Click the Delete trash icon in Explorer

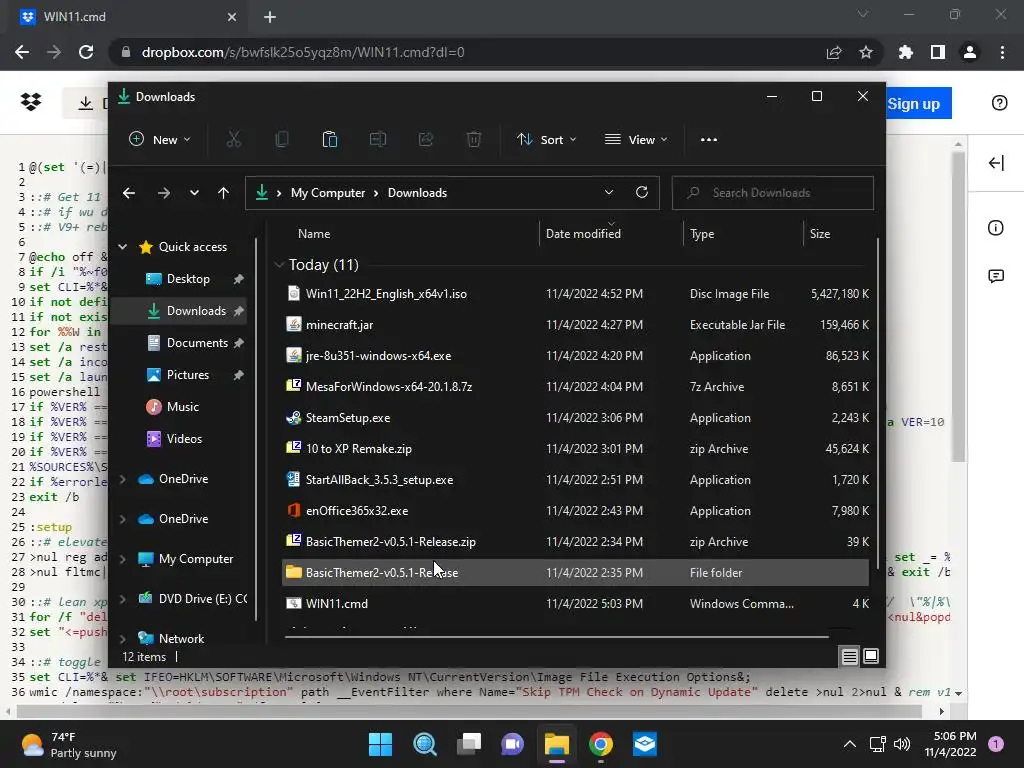coord(474,139)
